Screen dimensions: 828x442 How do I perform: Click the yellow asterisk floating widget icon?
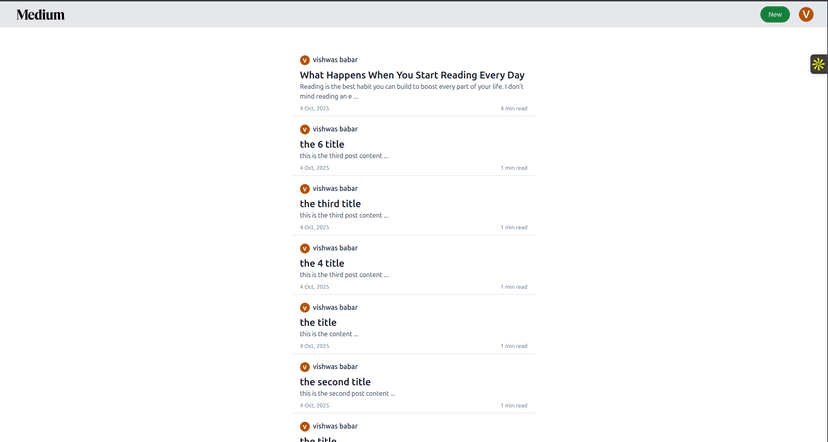point(818,64)
